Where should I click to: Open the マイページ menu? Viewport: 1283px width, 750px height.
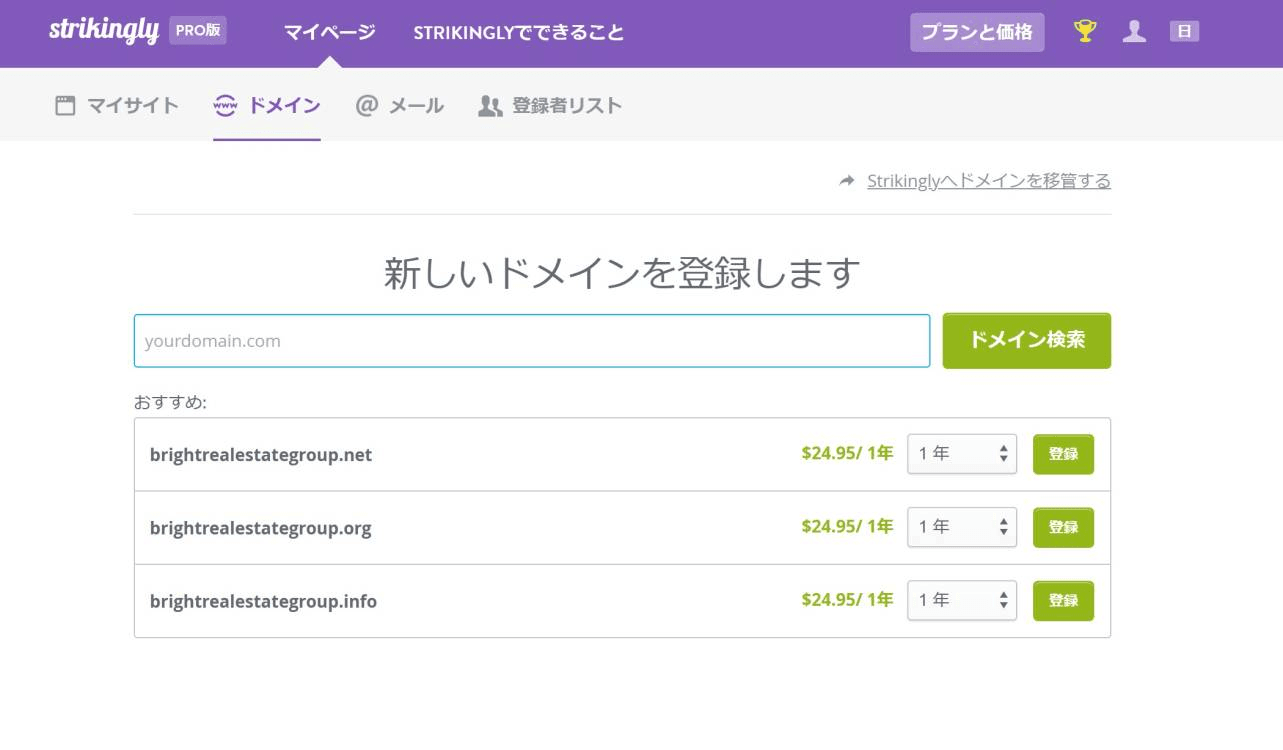pos(328,31)
